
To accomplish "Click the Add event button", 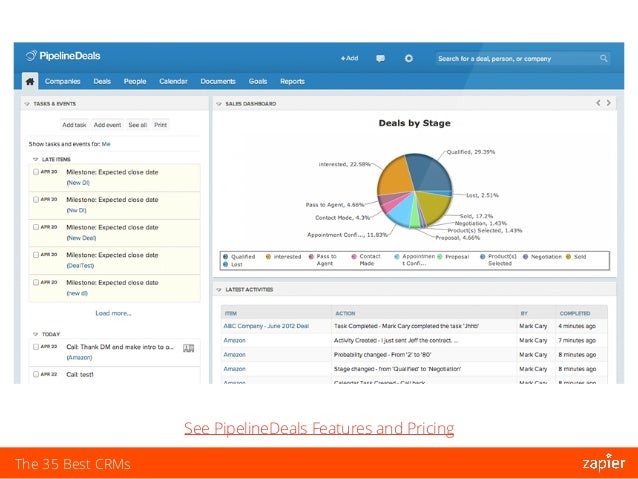I will tap(107, 125).
